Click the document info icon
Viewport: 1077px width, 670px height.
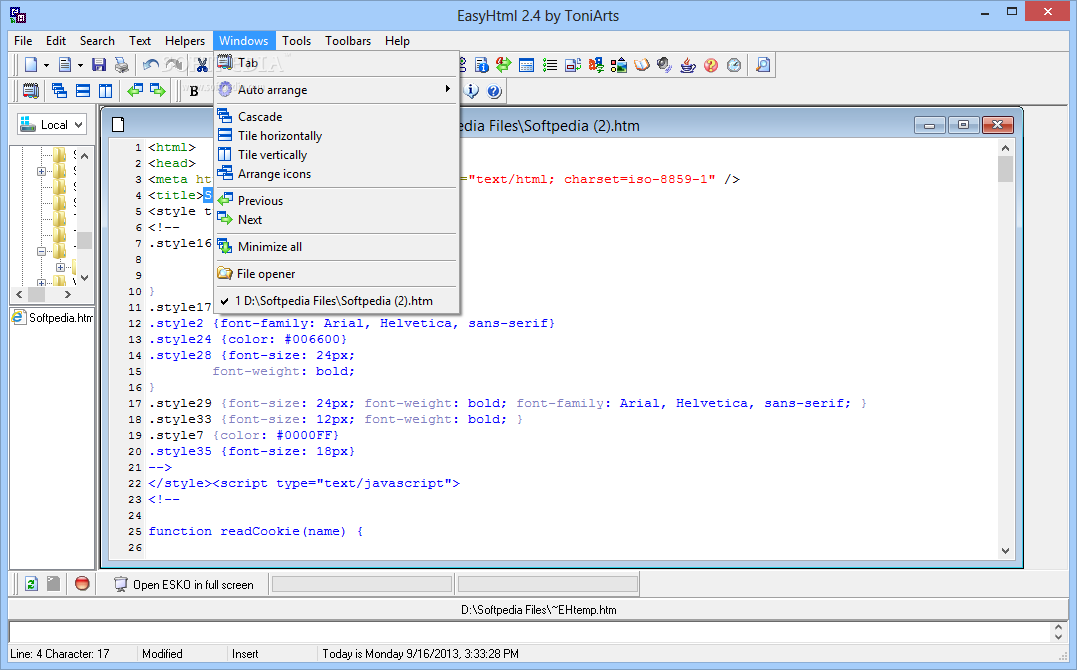(x=482, y=65)
